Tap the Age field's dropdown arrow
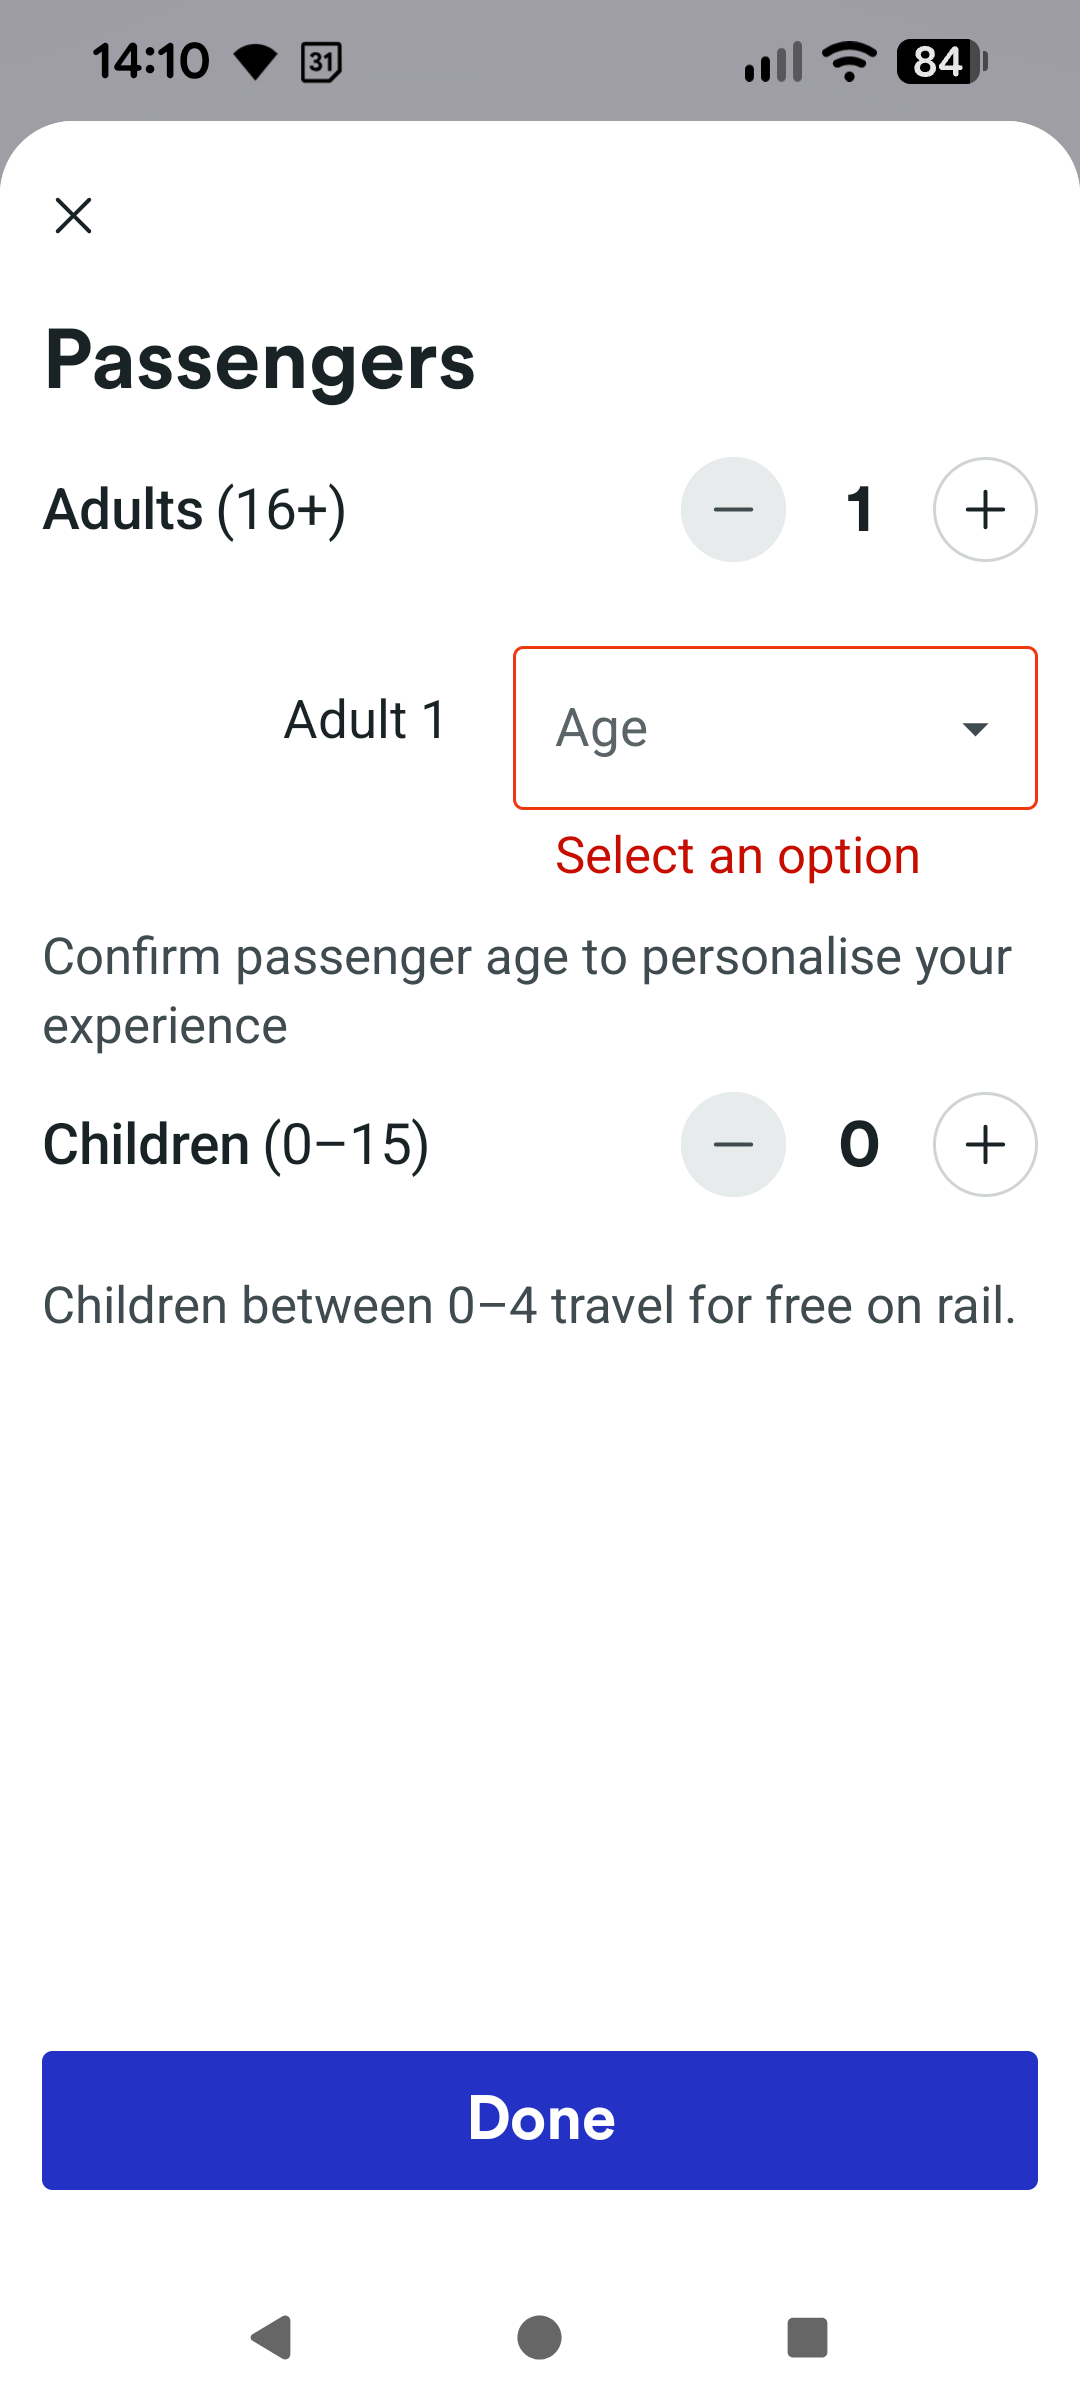The image size is (1080, 2400). (975, 729)
